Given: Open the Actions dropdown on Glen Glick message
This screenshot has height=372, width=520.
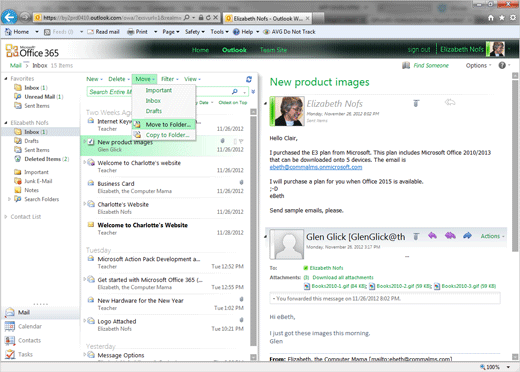Looking at the screenshot, I should click(x=492, y=236).
